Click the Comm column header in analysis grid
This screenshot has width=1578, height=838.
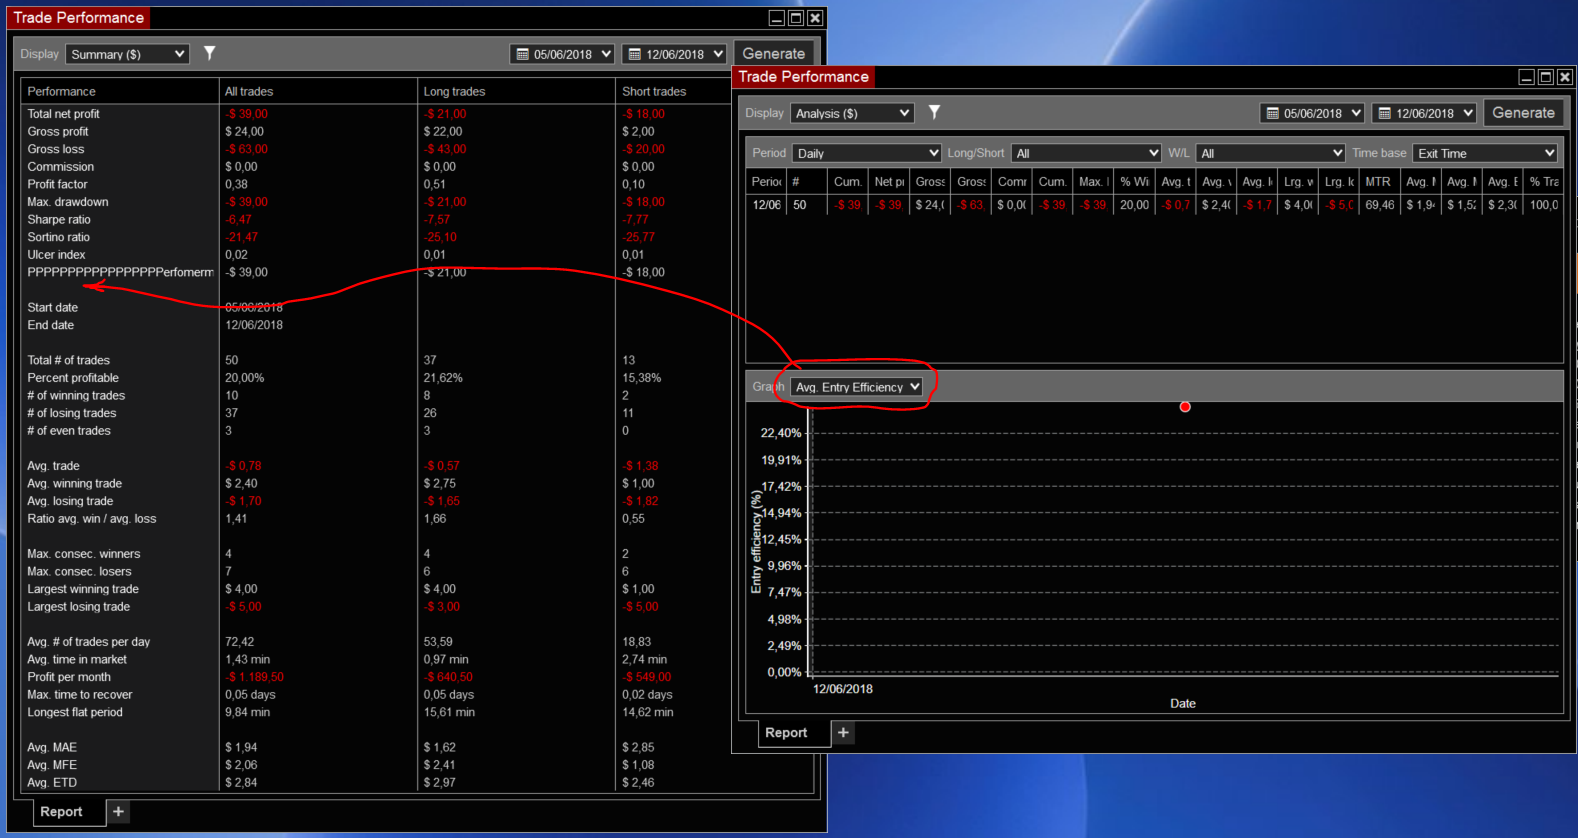[x=1012, y=182]
